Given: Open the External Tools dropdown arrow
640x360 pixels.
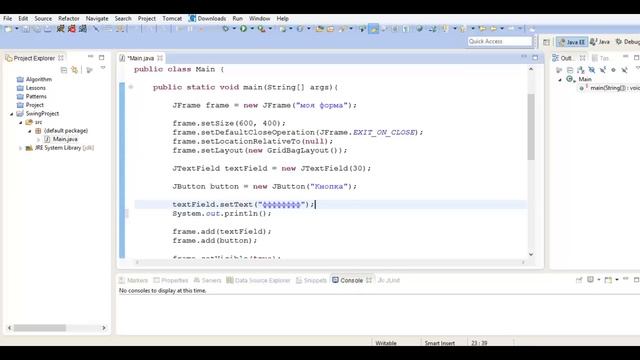Looking at the screenshot, I should pos(270,29).
